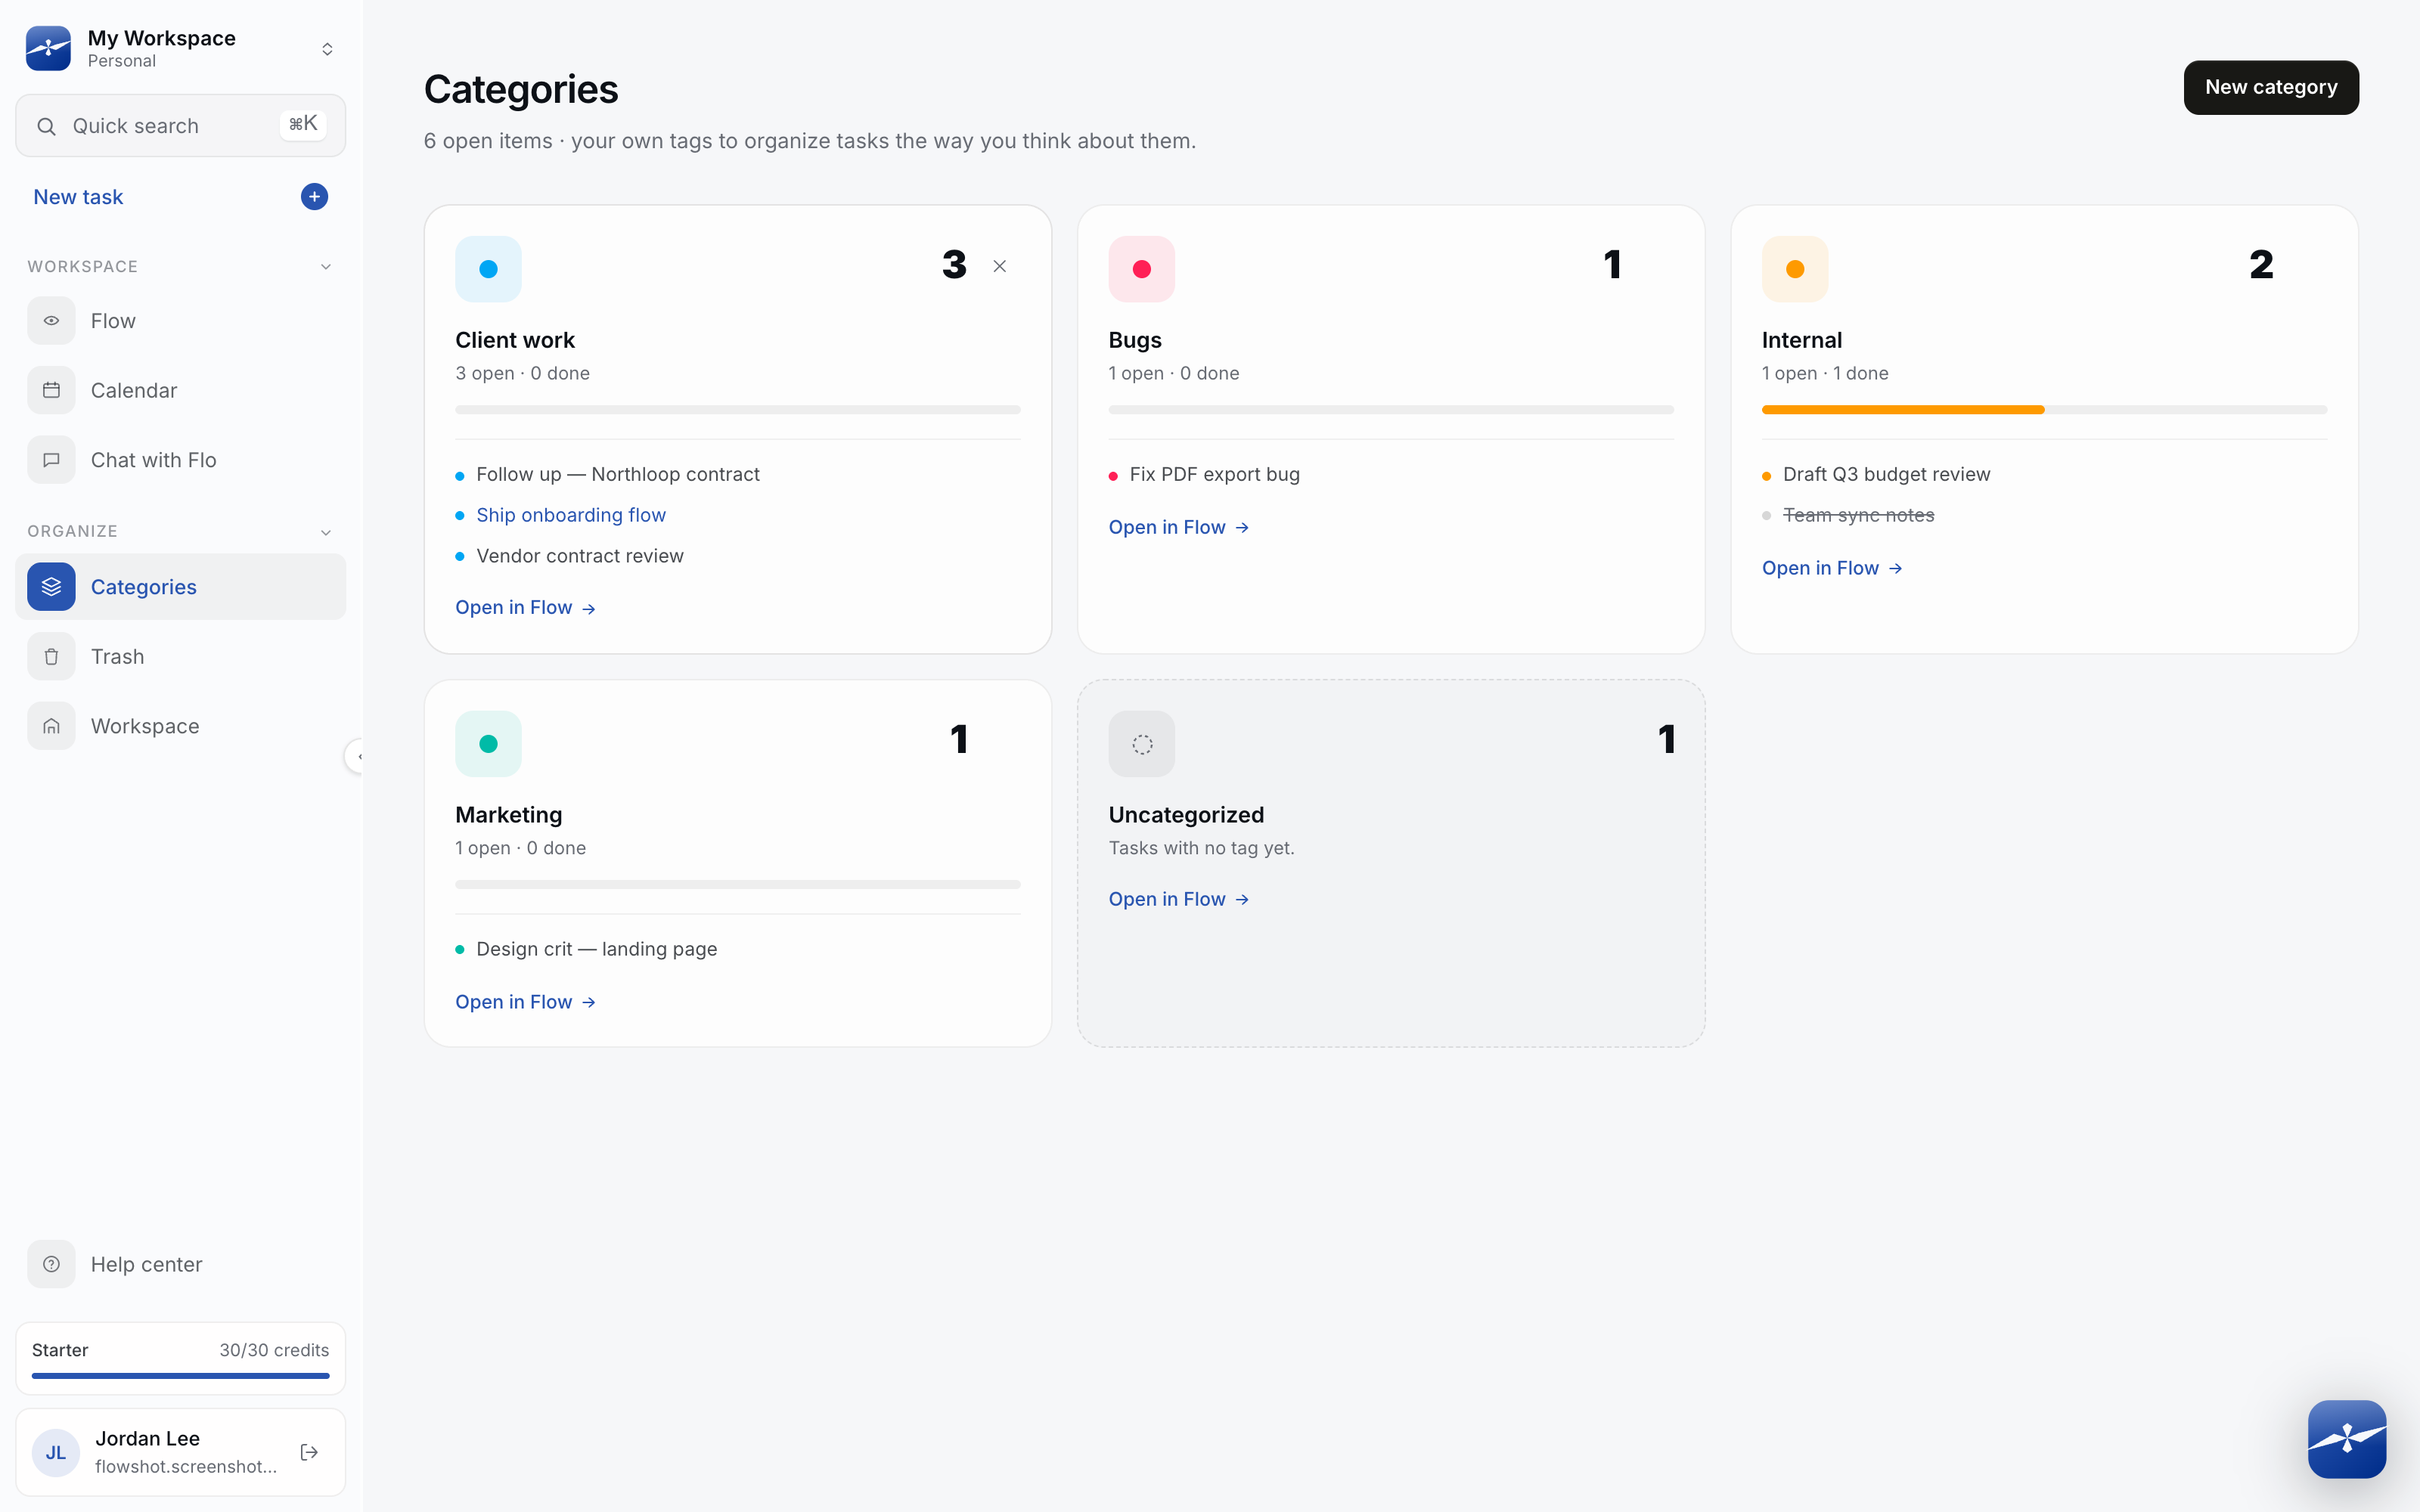2420x1512 pixels.
Task: Click the ⌘K shortcut badge
Action: point(303,124)
